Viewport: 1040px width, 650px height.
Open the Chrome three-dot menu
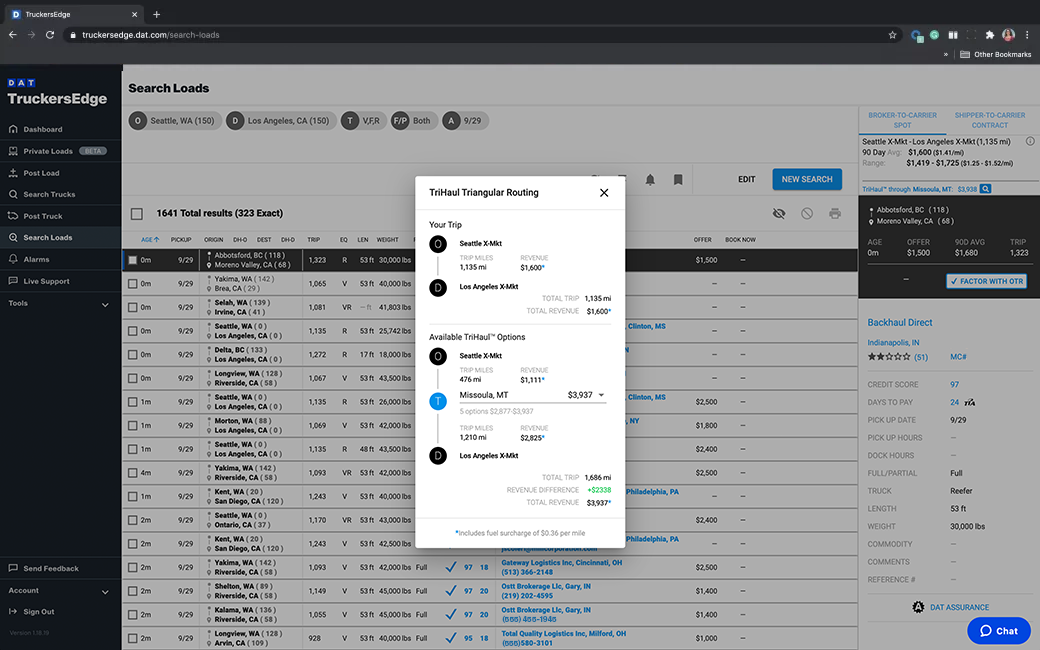[x=1027, y=34]
